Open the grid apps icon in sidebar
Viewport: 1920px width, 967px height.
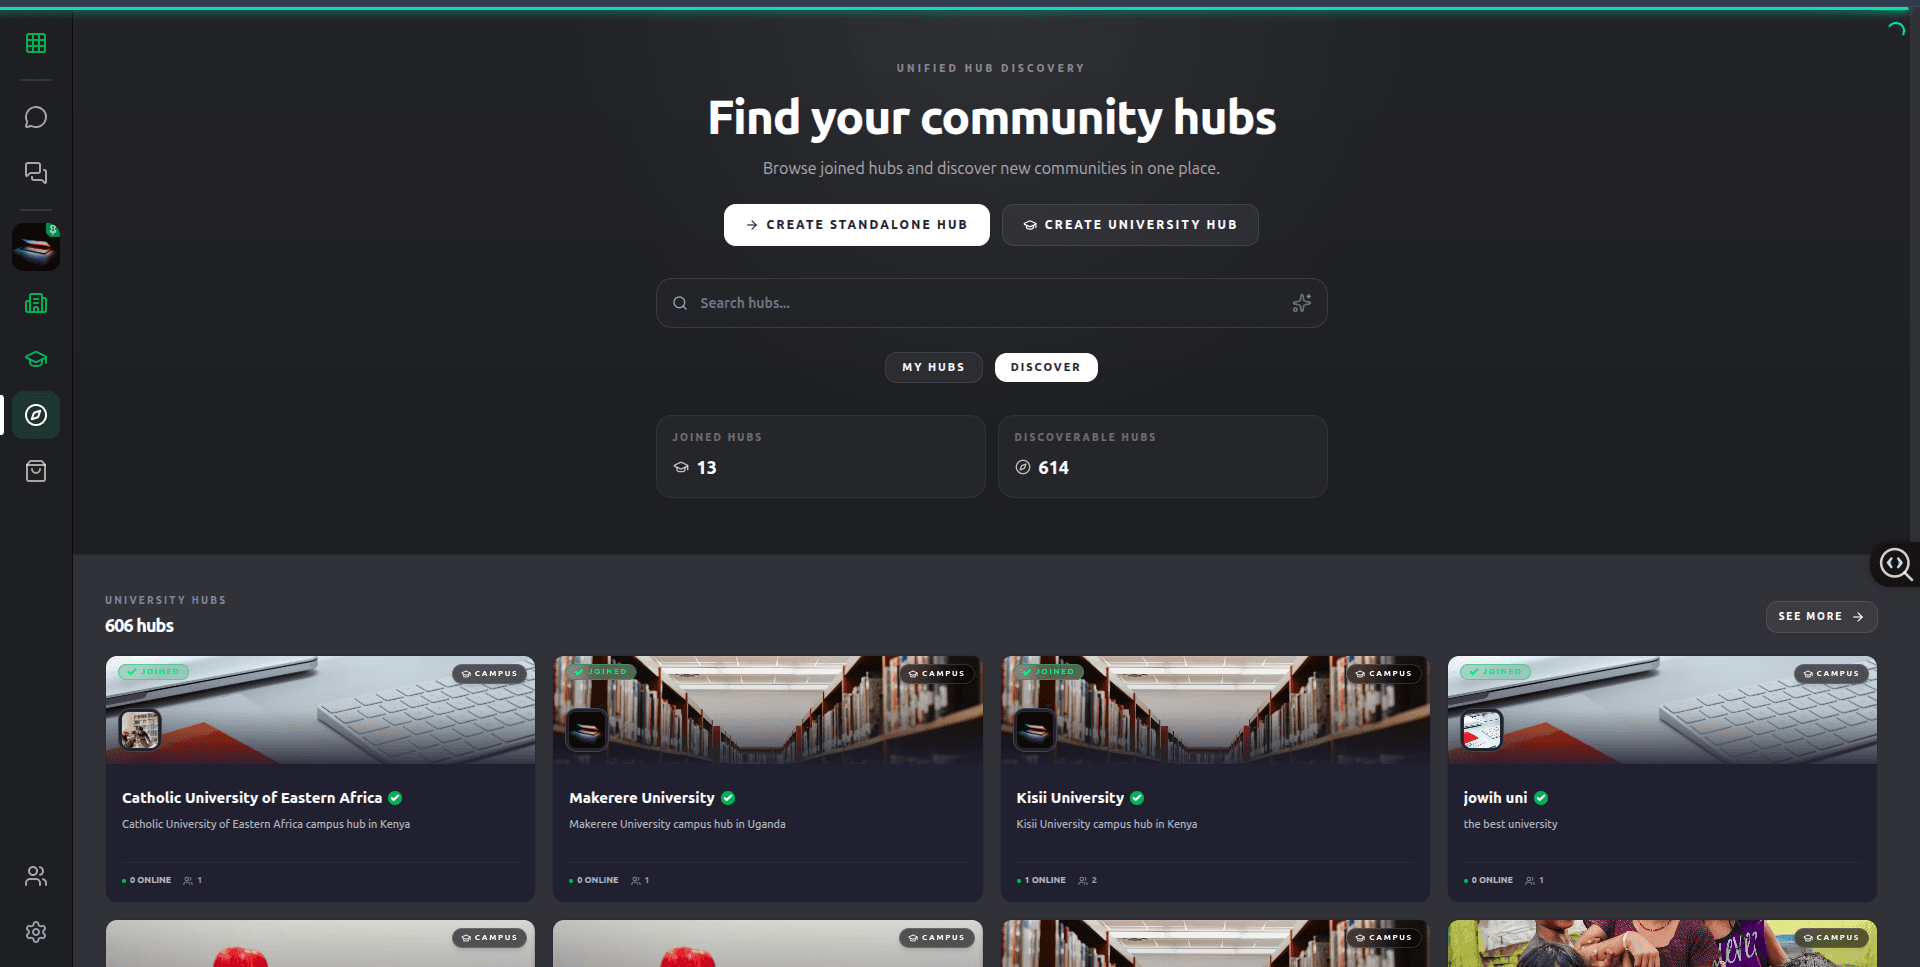coord(36,43)
